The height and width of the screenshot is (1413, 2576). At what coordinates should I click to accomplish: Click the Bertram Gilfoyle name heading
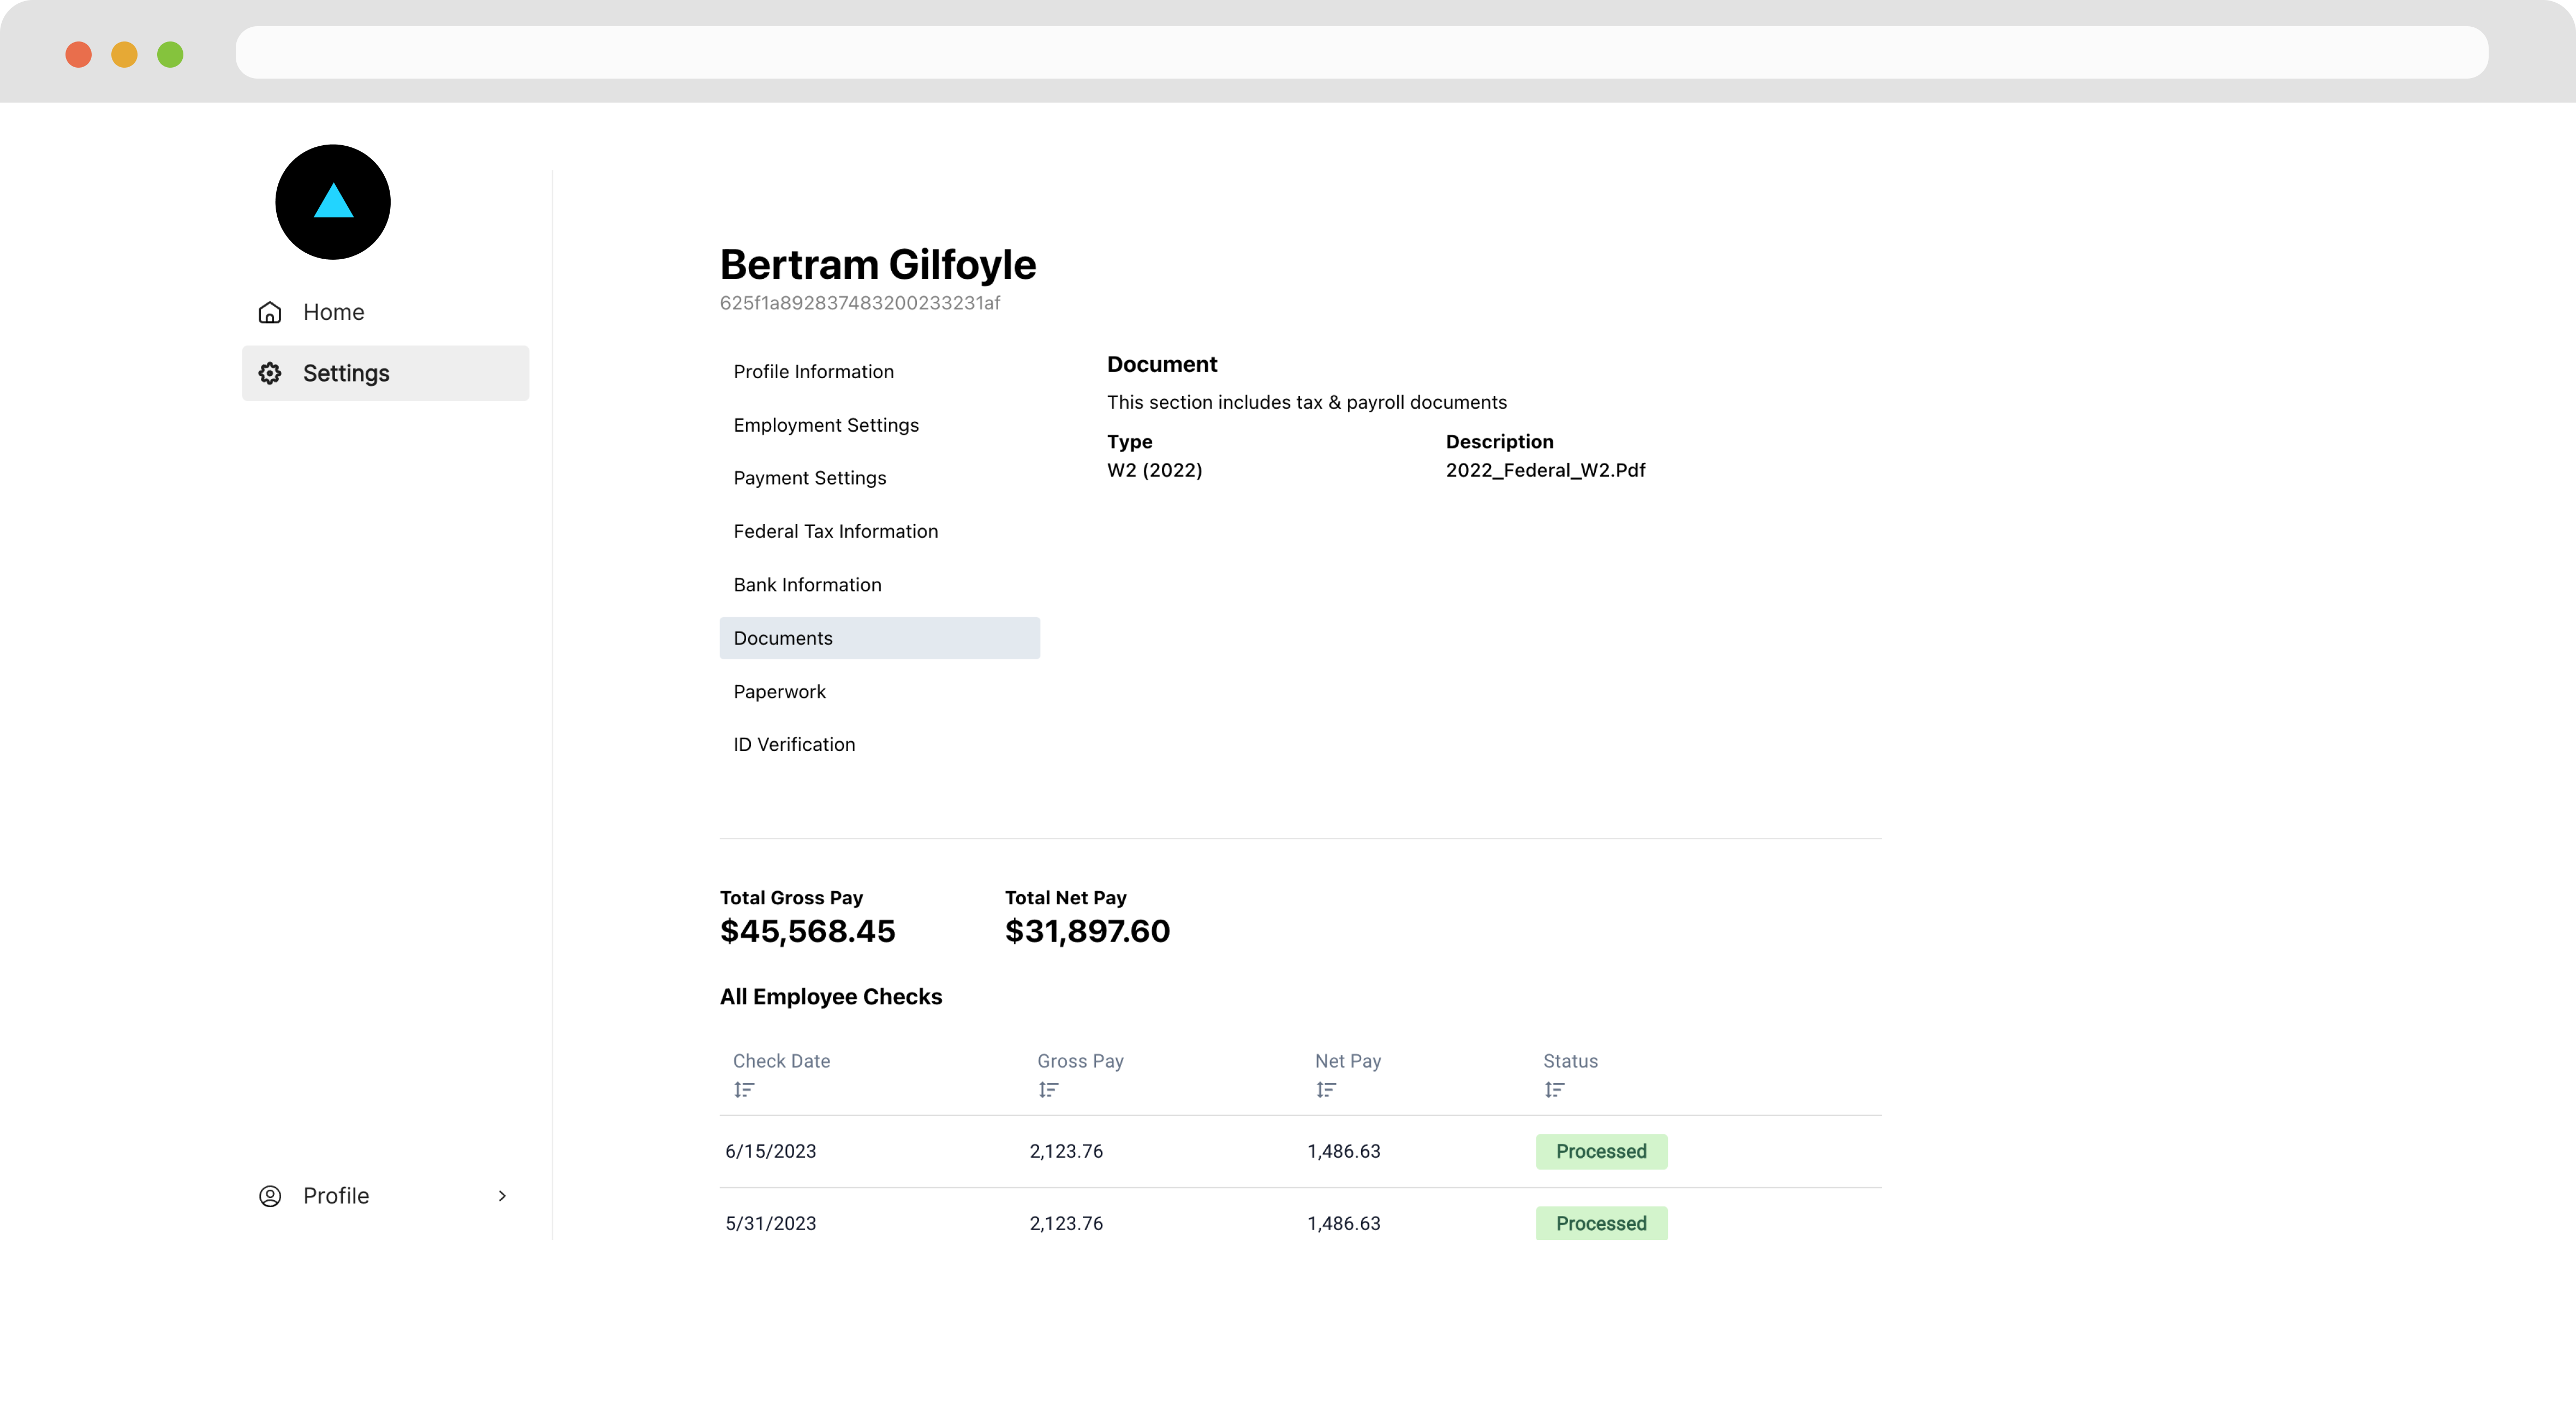(x=878, y=265)
